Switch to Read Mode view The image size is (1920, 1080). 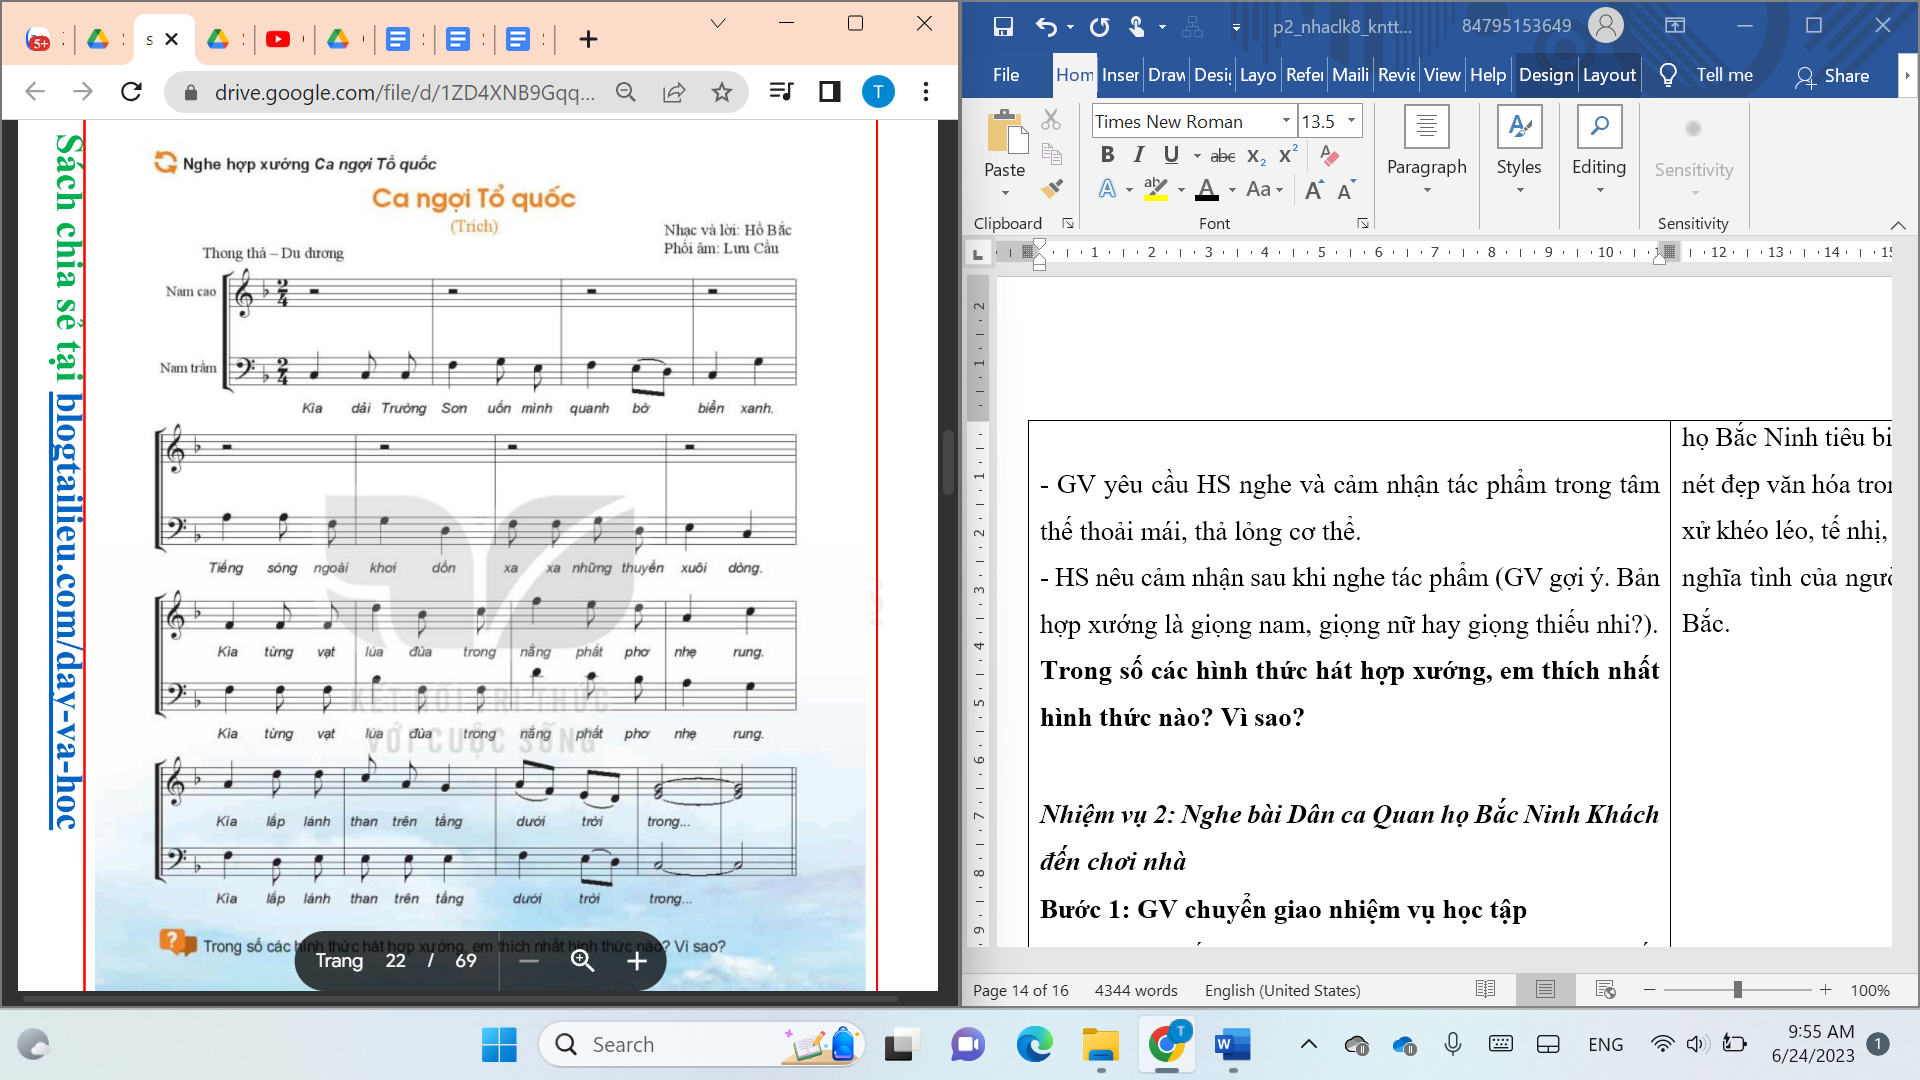[x=1485, y=989]
